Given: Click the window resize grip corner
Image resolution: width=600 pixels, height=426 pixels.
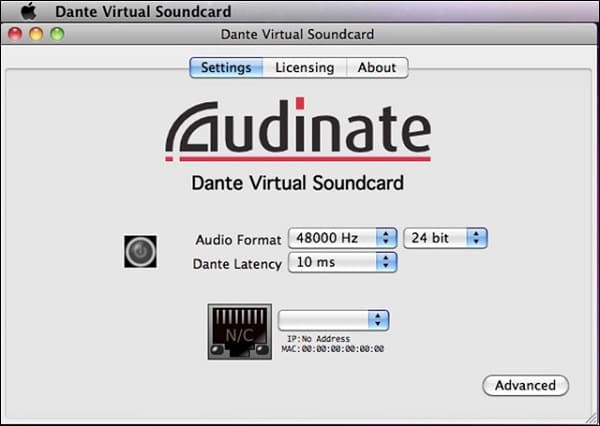Looking at the screenshot, I should coord(592,418).
